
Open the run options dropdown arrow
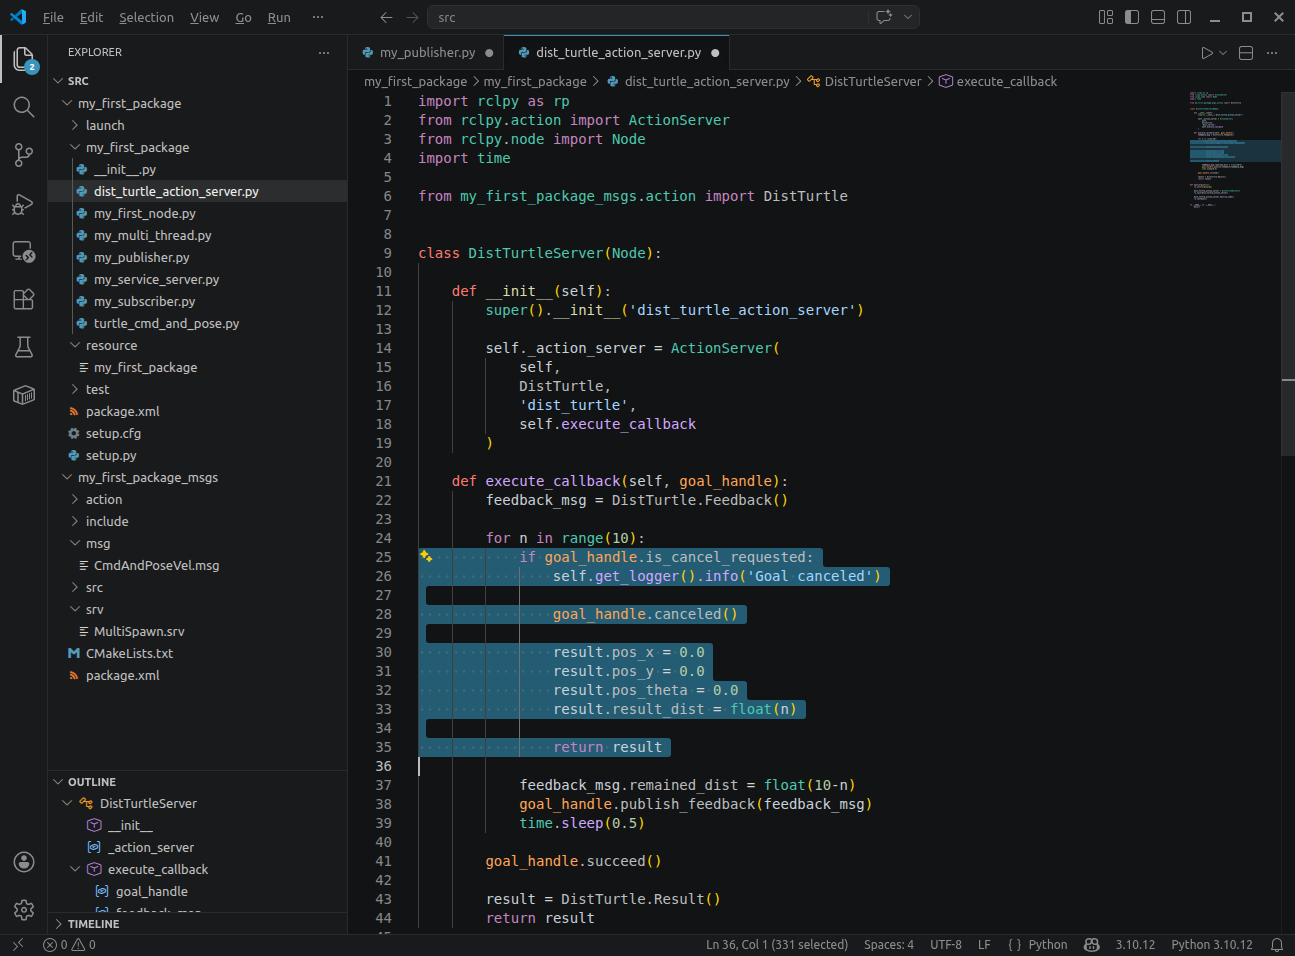coord(1223,53)
